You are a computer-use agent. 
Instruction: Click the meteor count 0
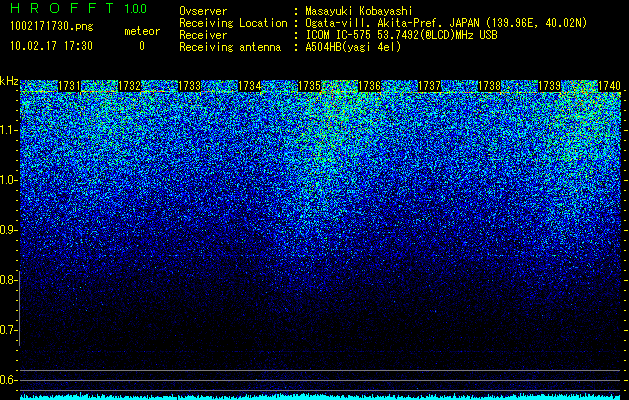[x=142, y=46]
